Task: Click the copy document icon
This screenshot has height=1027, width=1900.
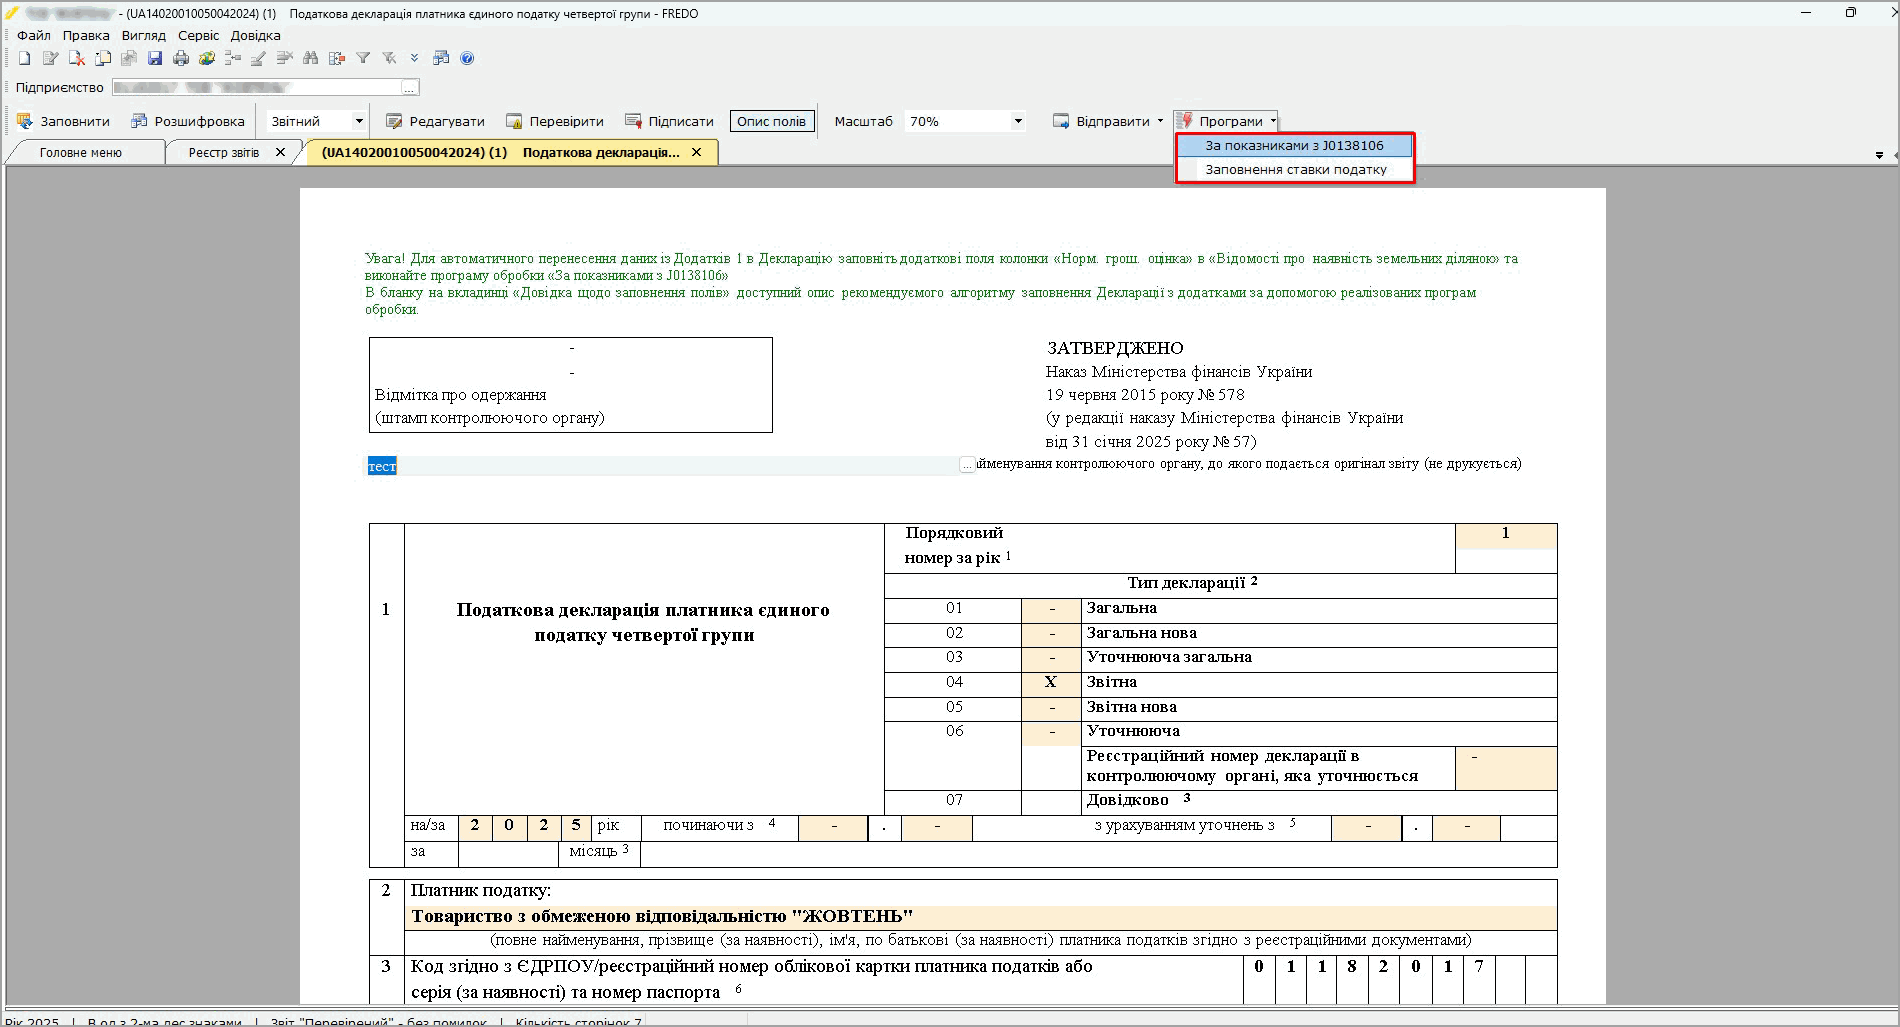Action: pos(102,58)
